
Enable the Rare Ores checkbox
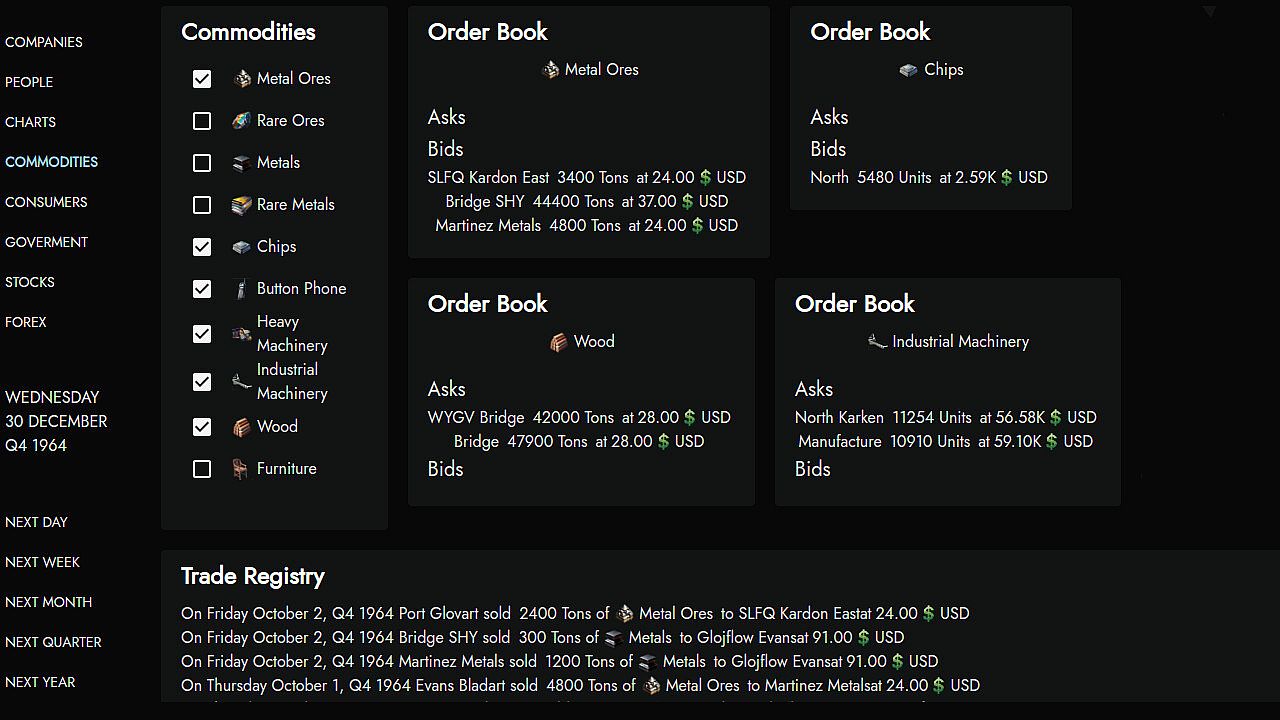(202, 121)
